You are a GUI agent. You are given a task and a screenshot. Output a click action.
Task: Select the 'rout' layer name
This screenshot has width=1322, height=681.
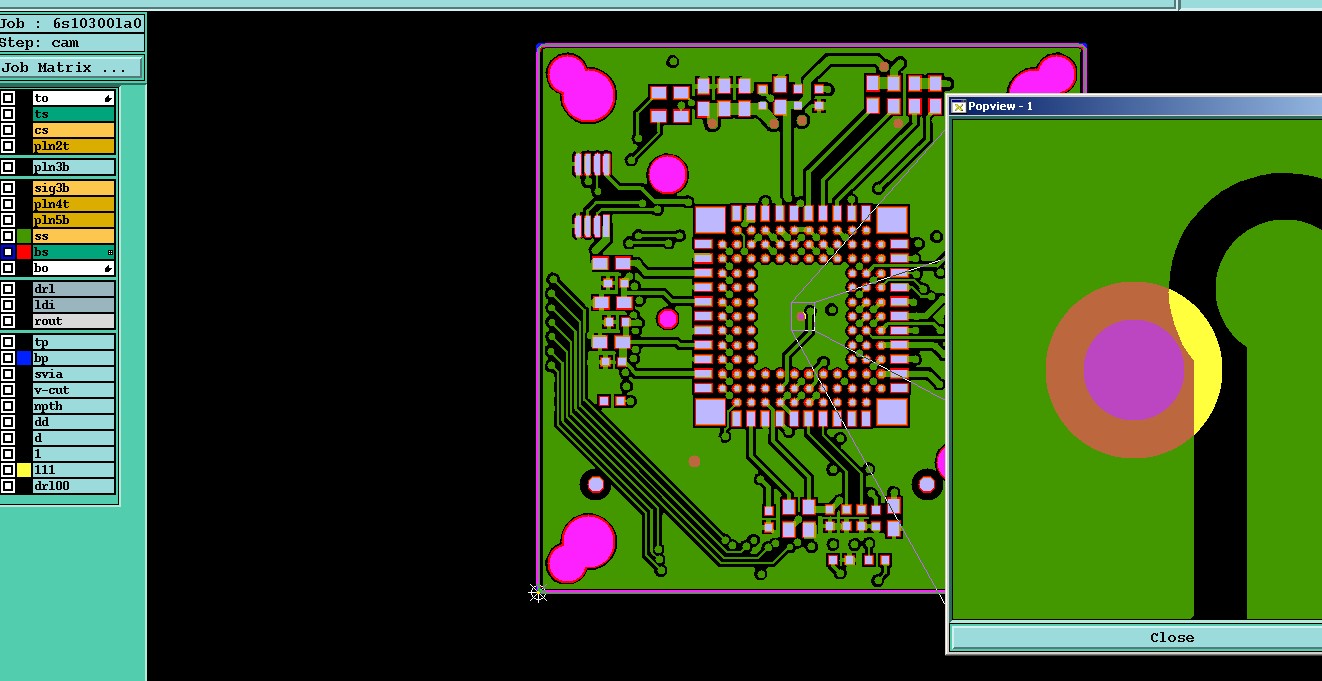74,321
